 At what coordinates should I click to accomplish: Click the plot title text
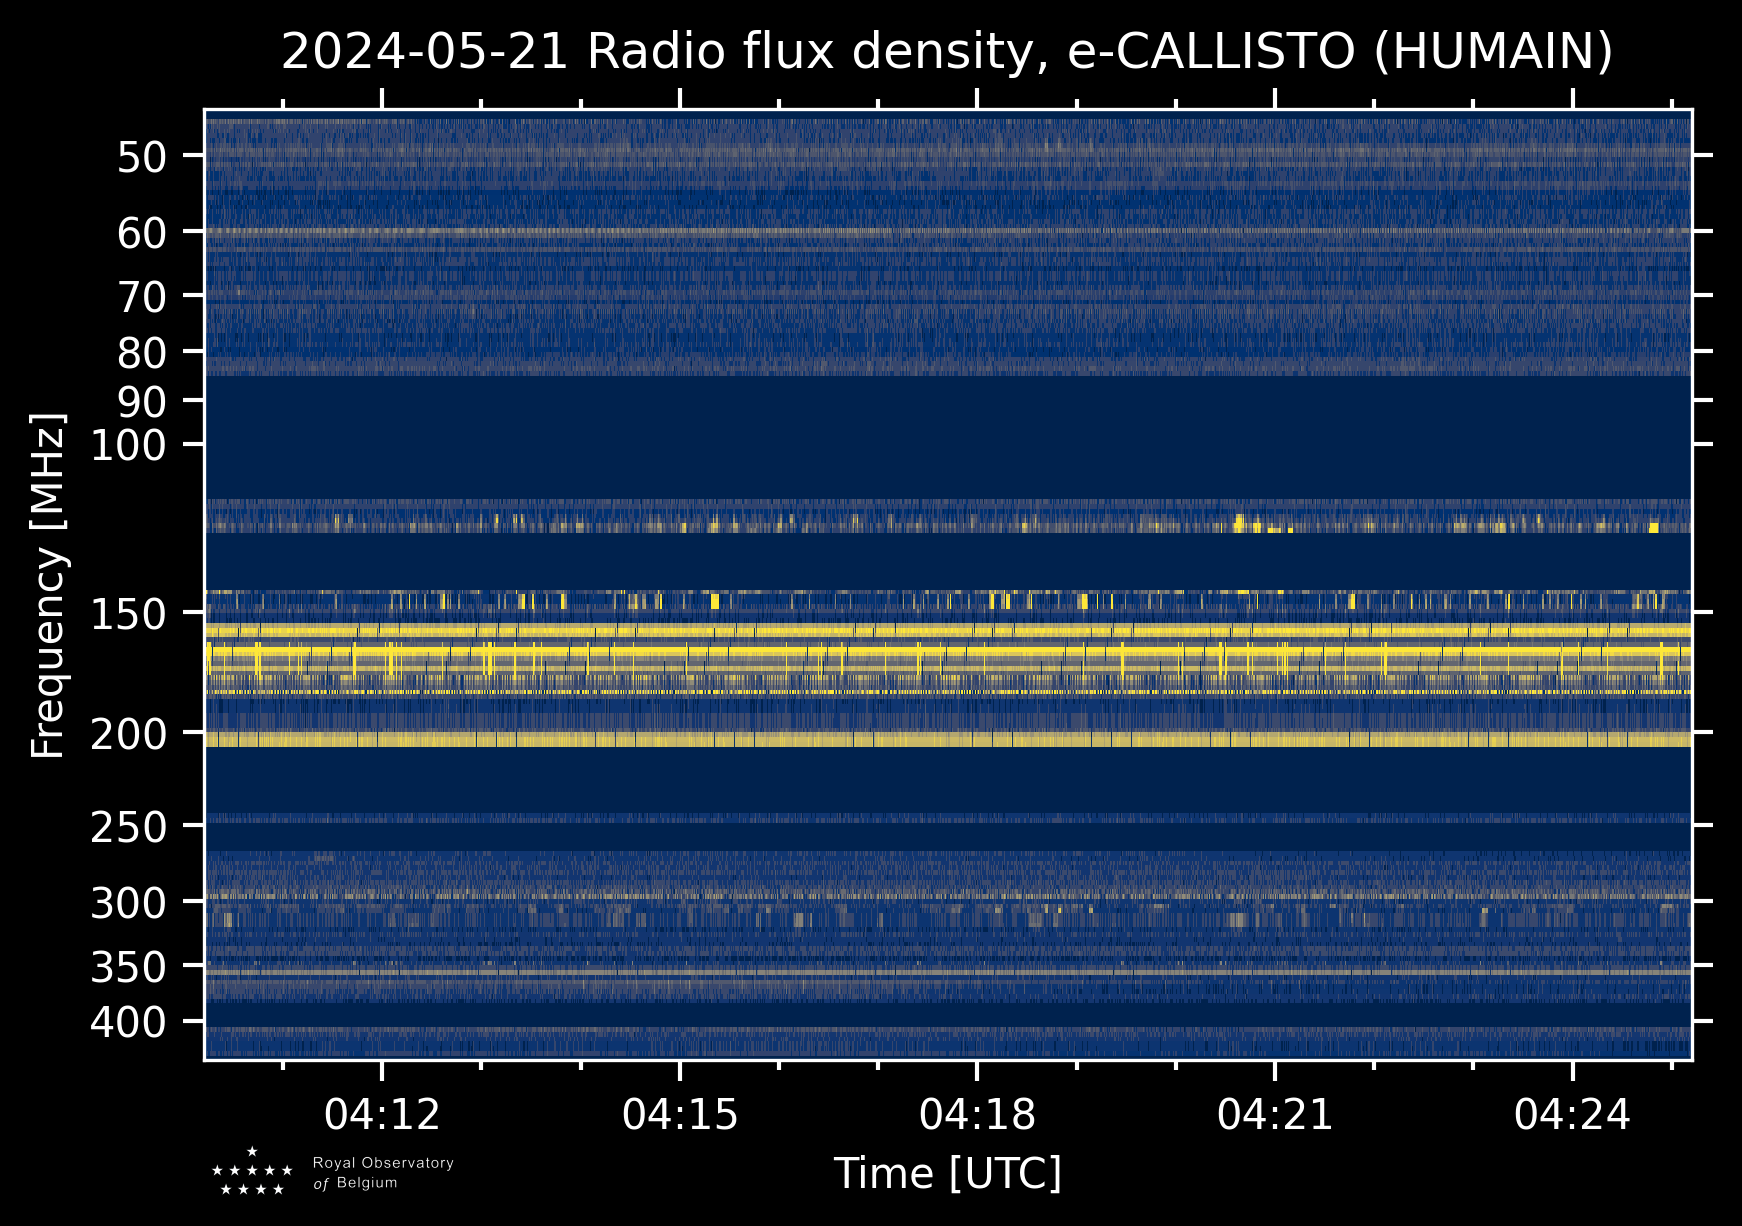pos(946,52)
